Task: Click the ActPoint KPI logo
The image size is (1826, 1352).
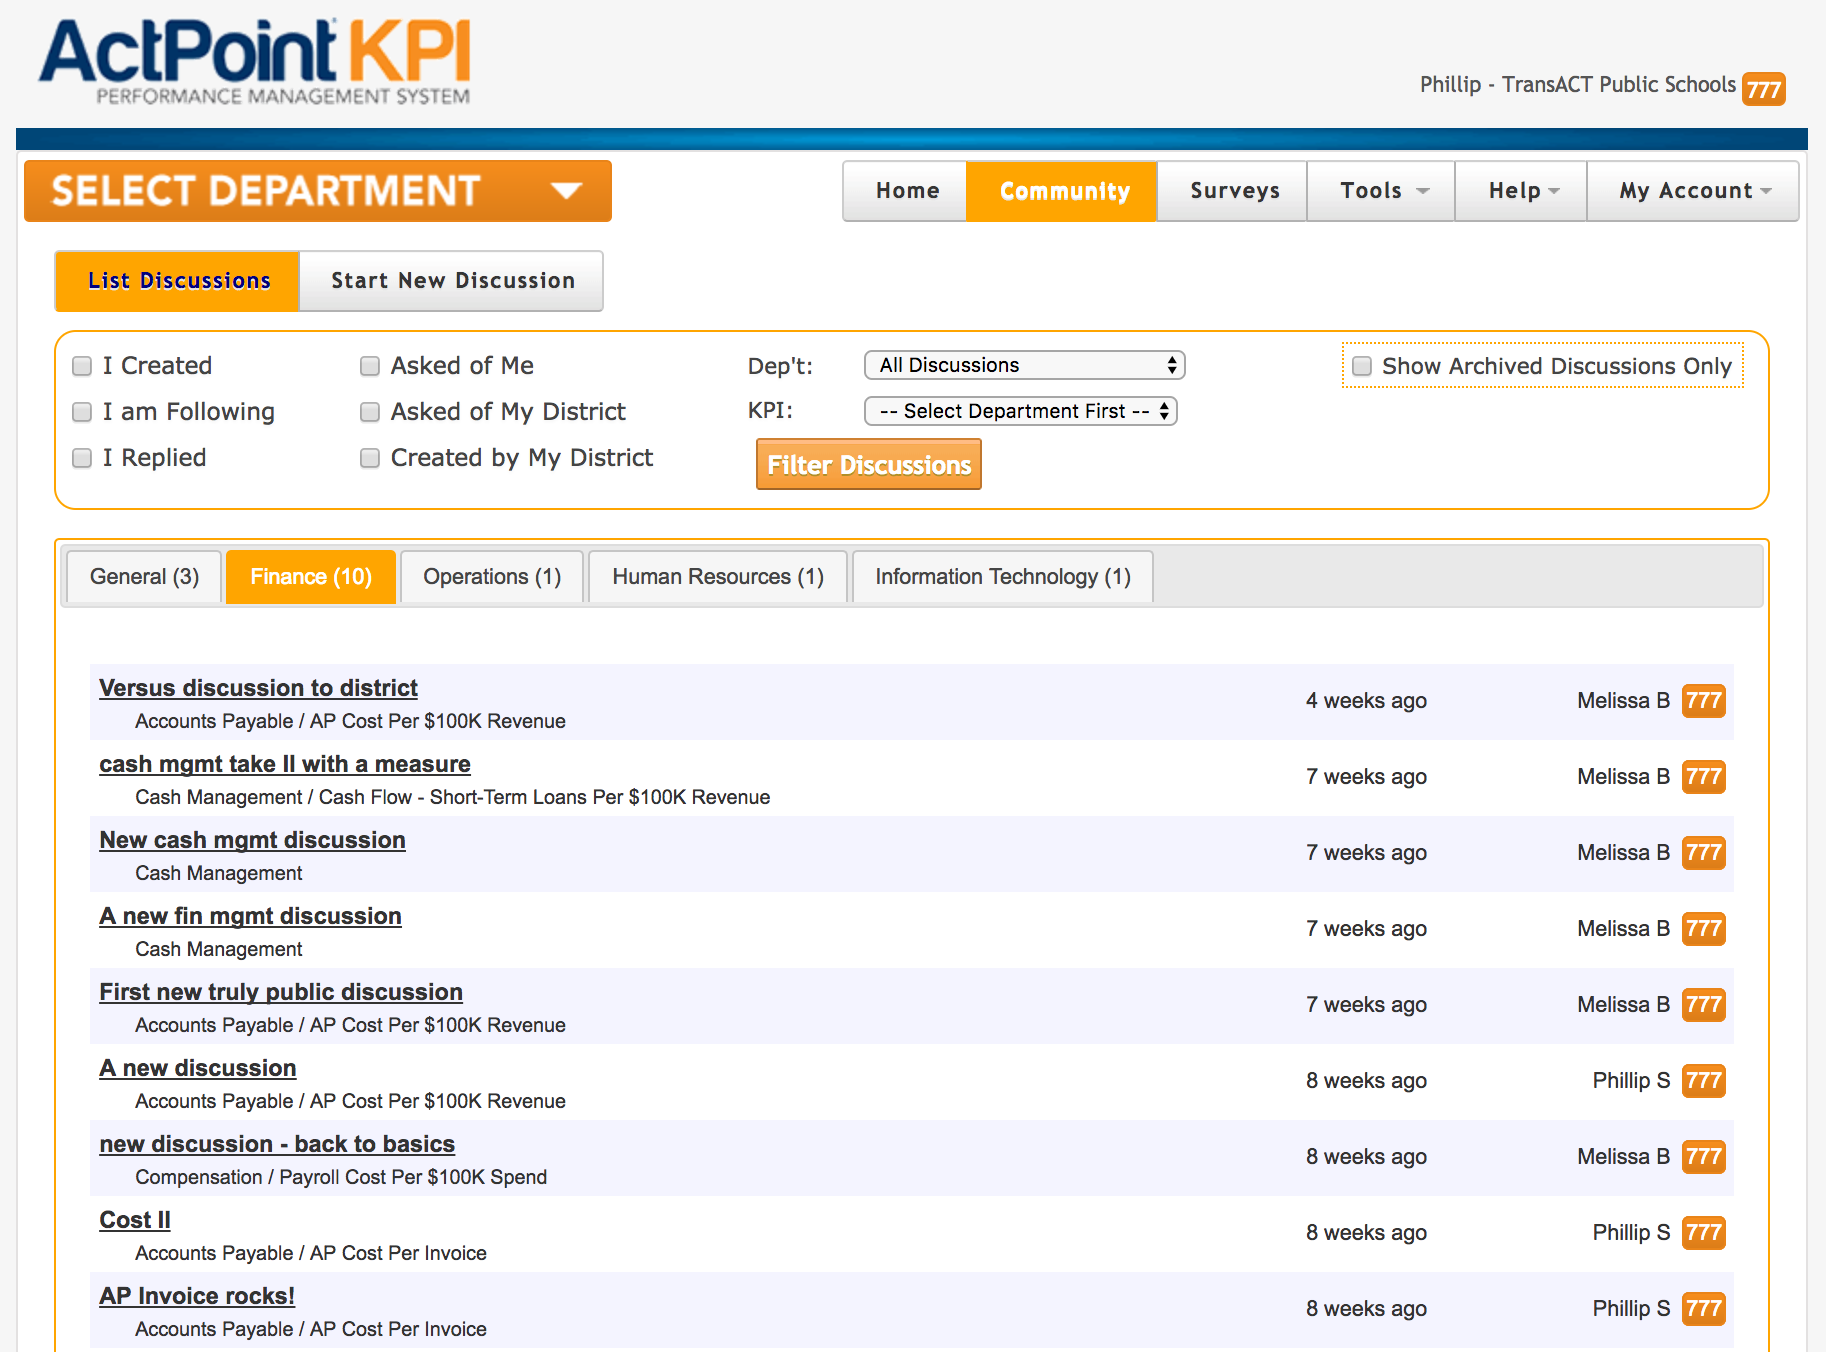Action: 255,62
